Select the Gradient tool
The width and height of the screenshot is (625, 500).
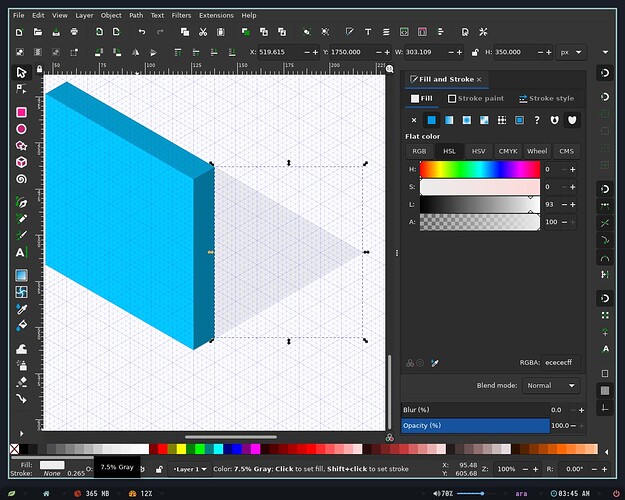[22, 276]
